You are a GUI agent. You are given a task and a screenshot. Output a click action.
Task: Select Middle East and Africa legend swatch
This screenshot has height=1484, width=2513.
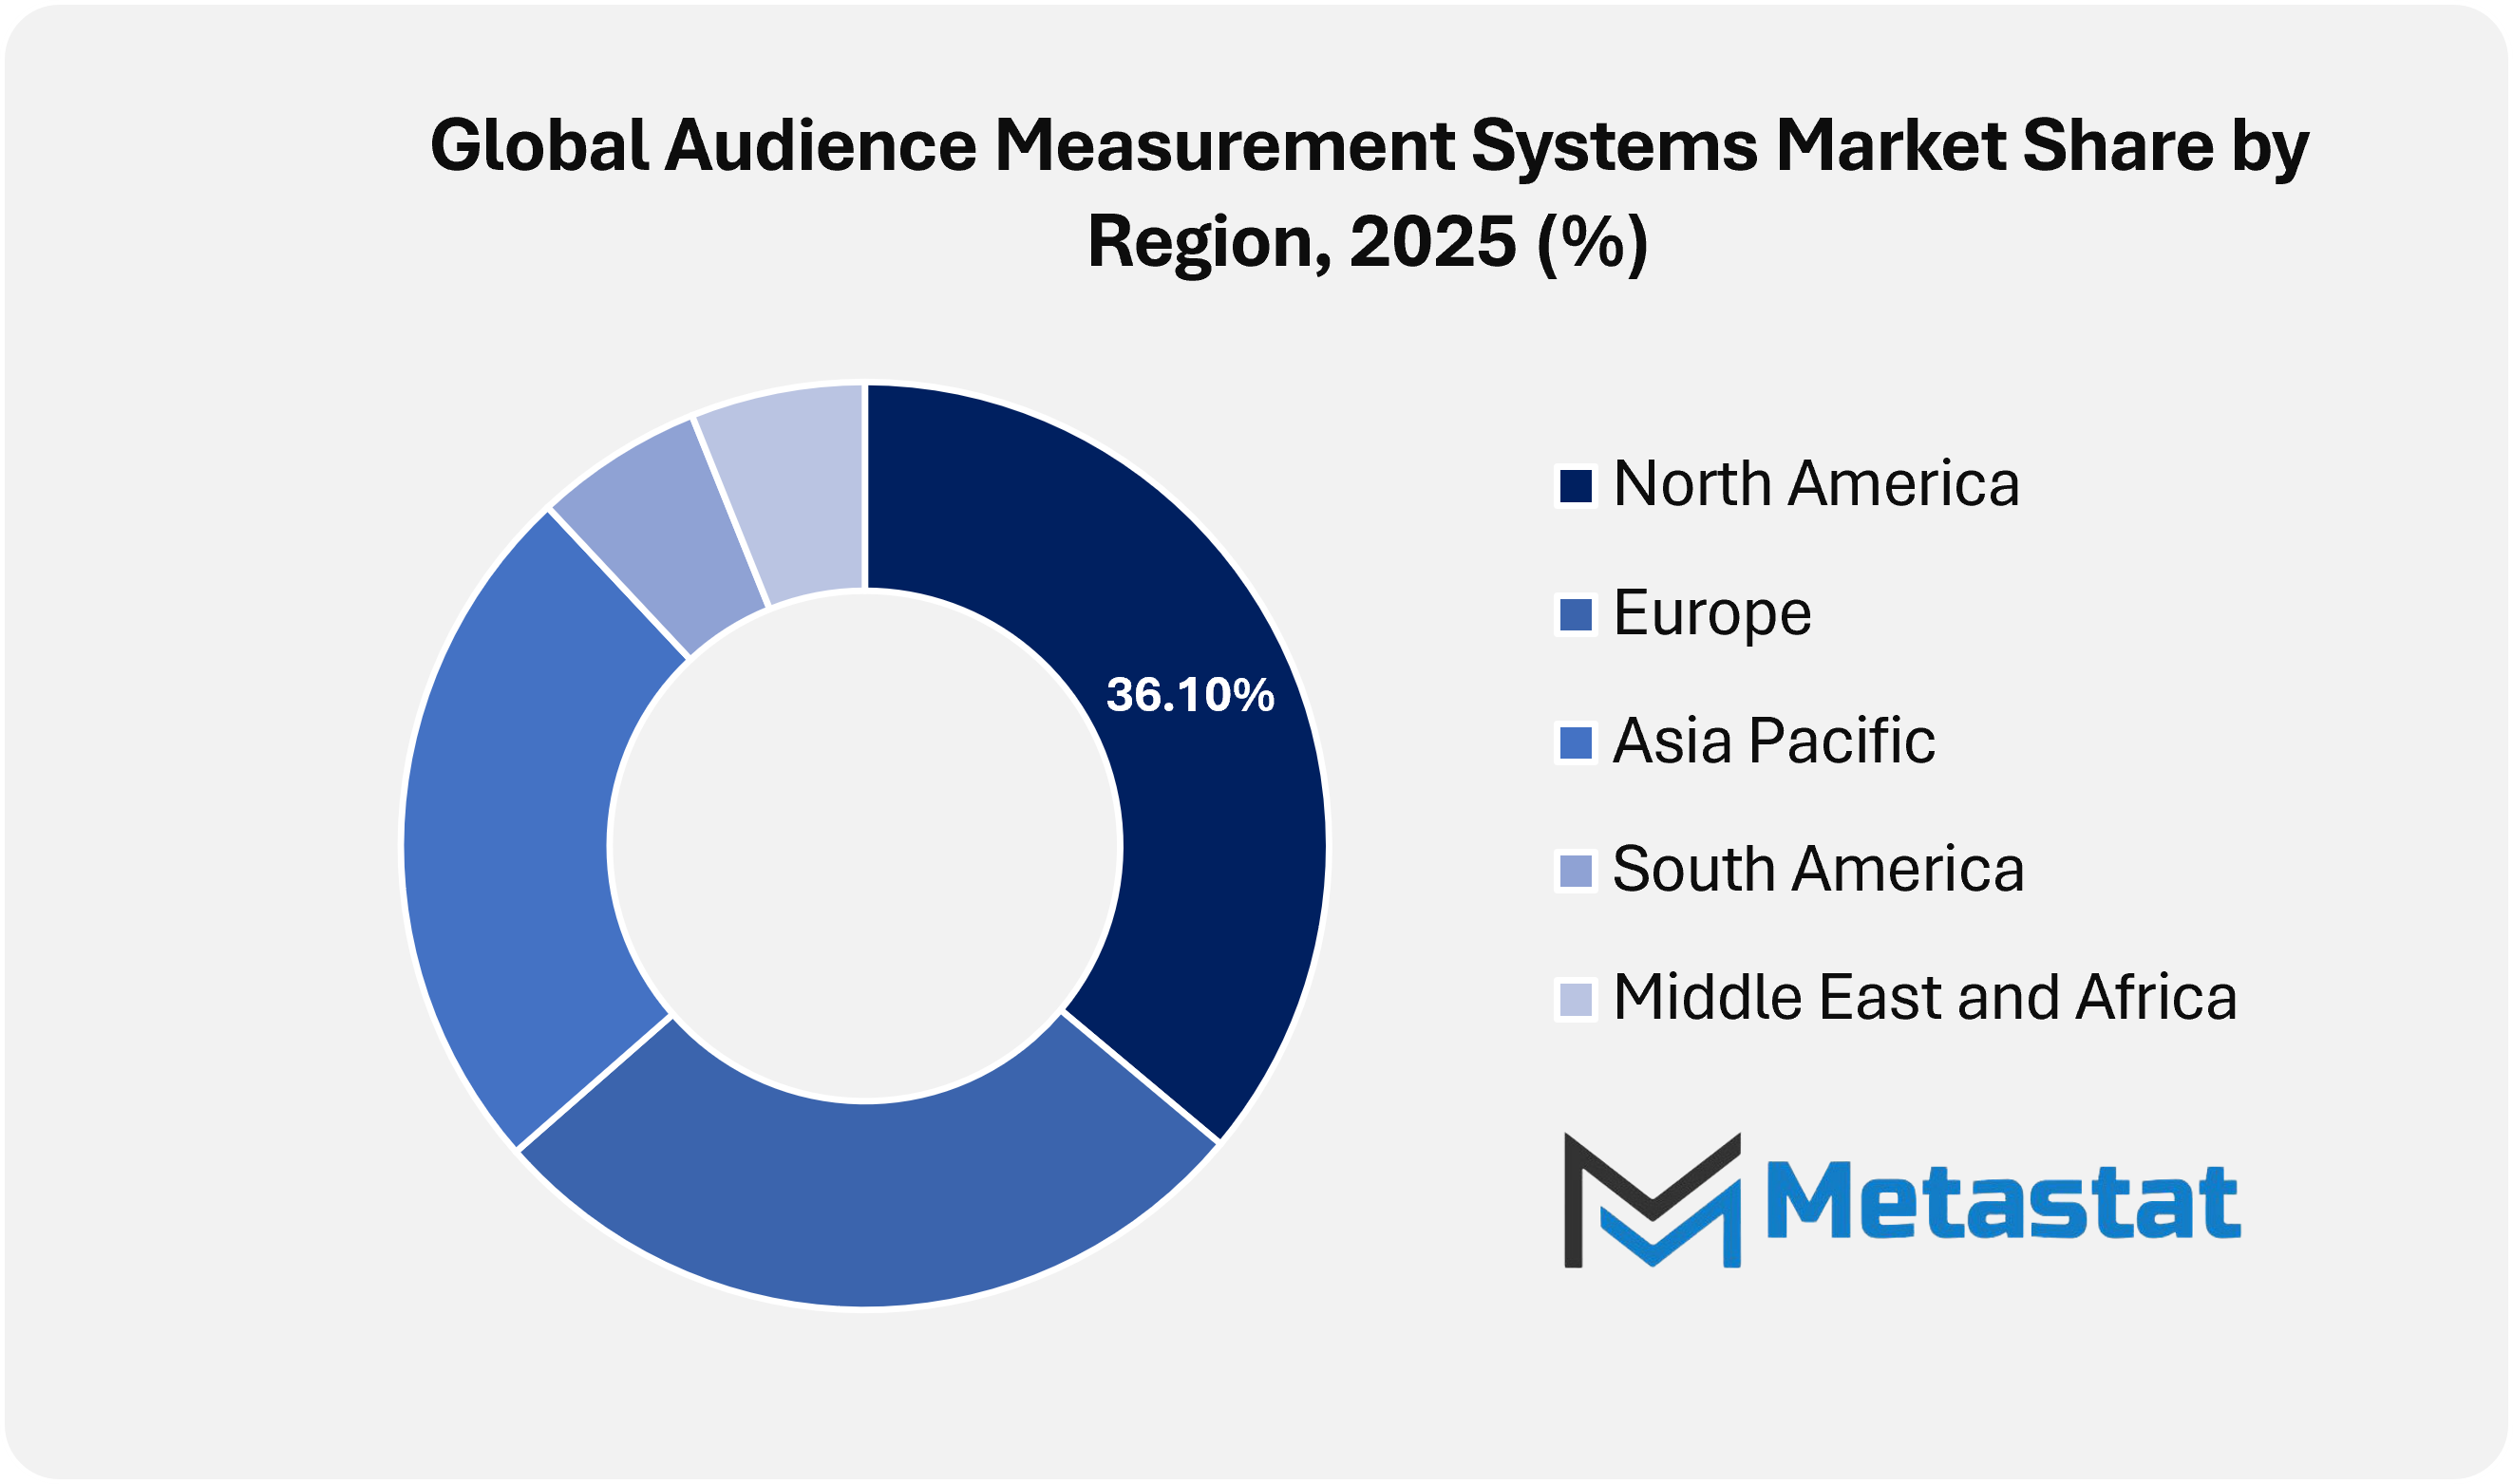[x=1576, y=1000]
